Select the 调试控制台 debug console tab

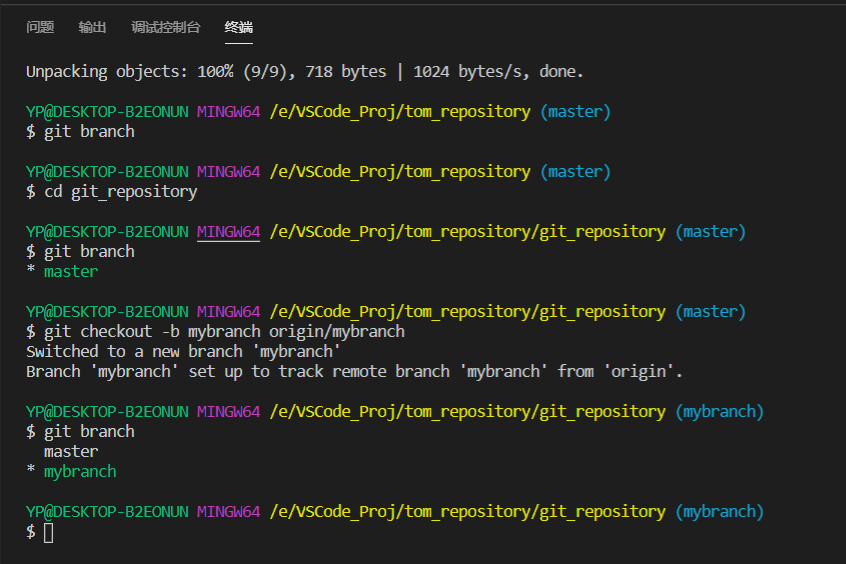(x=165, y=27)
